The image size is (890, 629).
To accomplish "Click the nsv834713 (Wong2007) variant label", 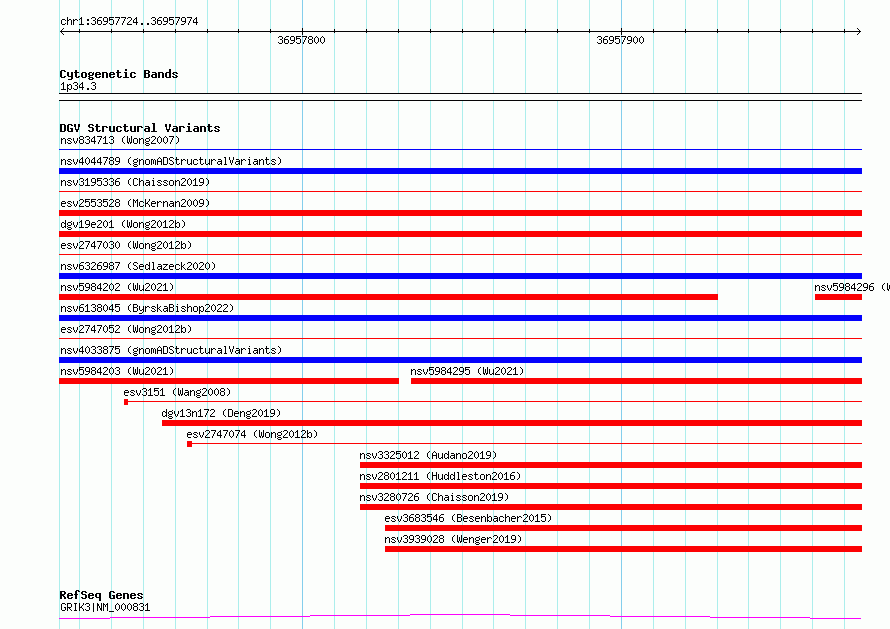I will pos(120,140).
